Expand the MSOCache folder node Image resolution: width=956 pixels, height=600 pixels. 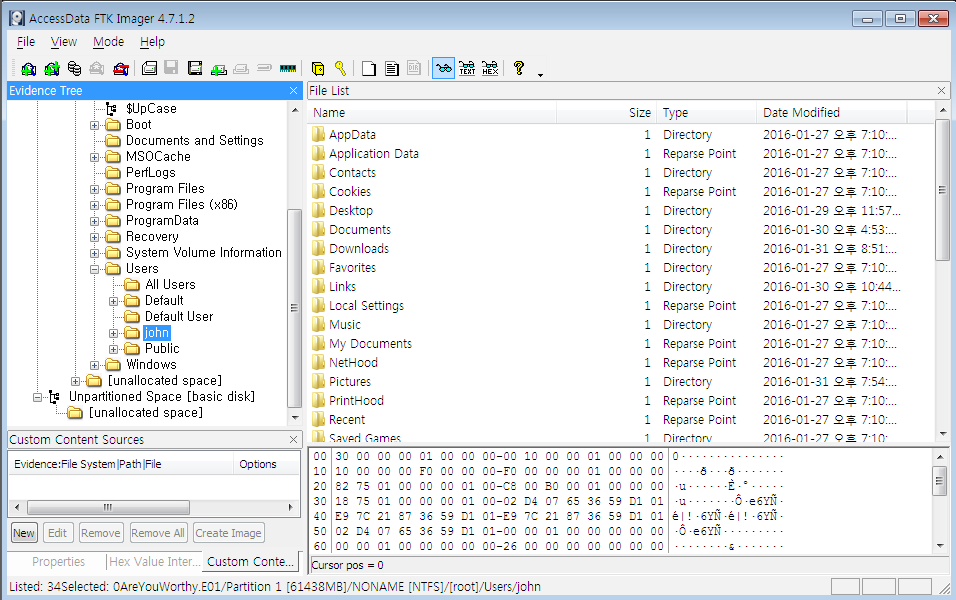(x=95, y=157)
